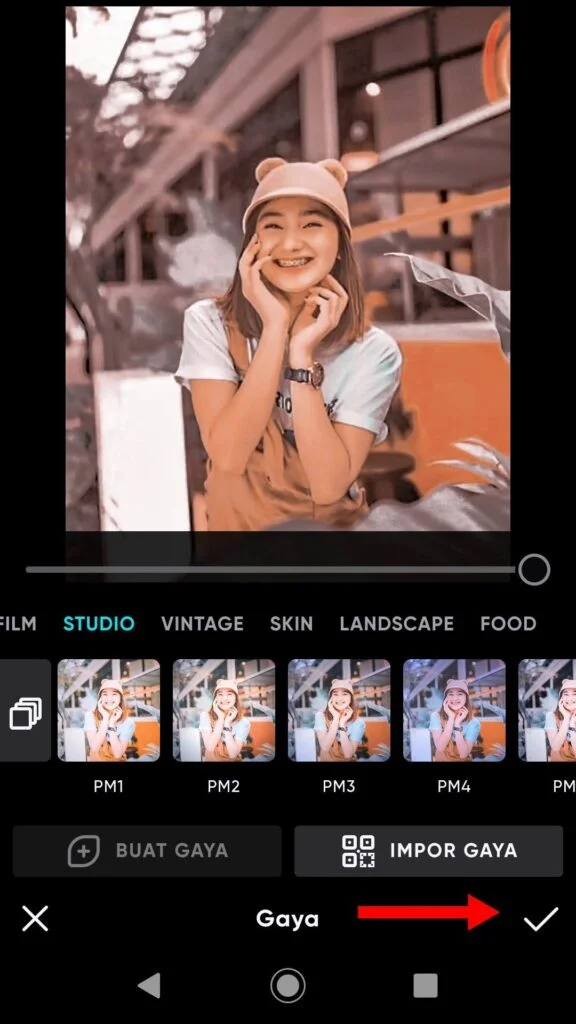Confirm the style with the checkmark icon
The image size is (576, 1024).
tap(541, 918)
